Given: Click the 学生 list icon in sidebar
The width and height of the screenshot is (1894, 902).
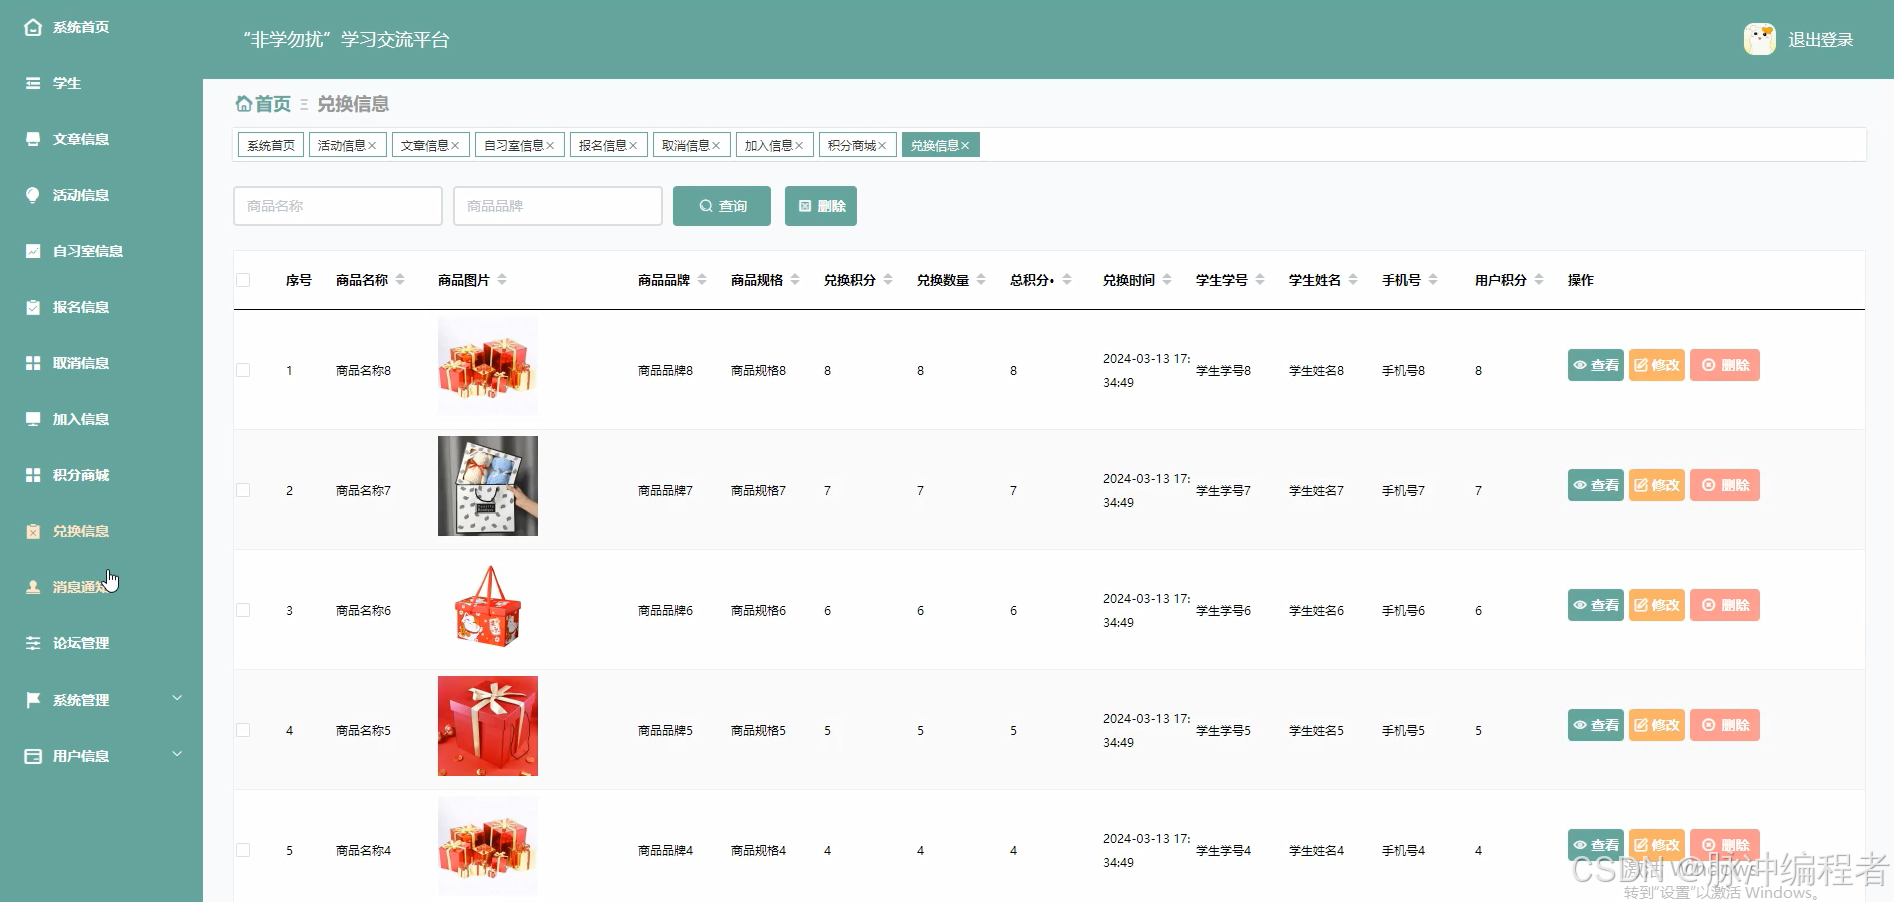Looking at the screenshot, I should (x=33, y=83).
